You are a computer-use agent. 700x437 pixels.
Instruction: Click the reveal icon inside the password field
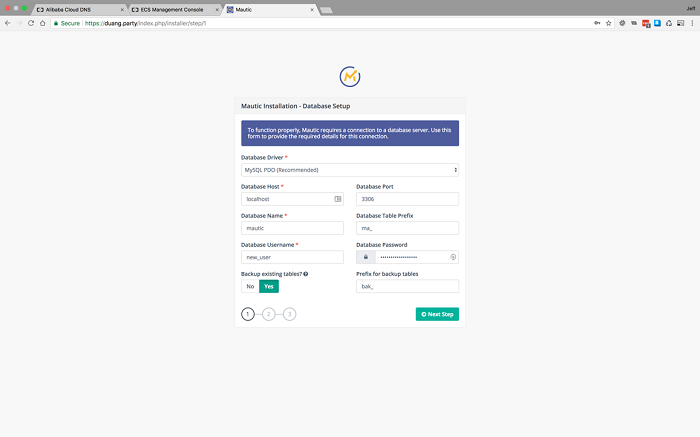[x=453, y=257]
